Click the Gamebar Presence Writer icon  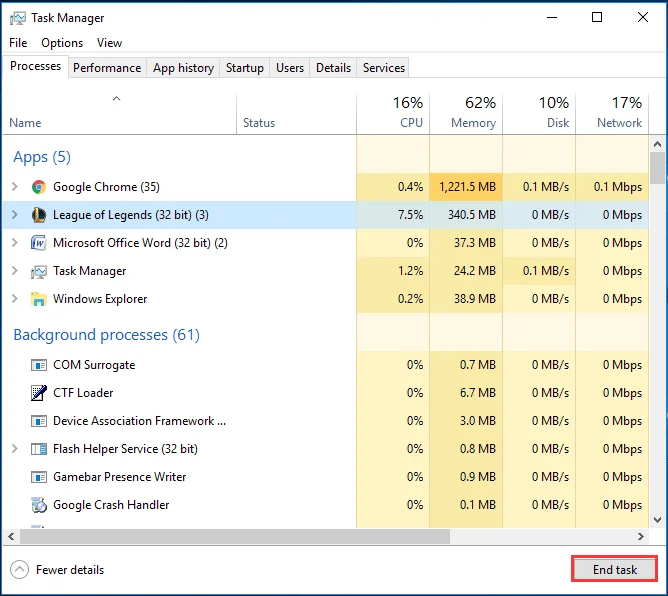(x=39, y=477)
